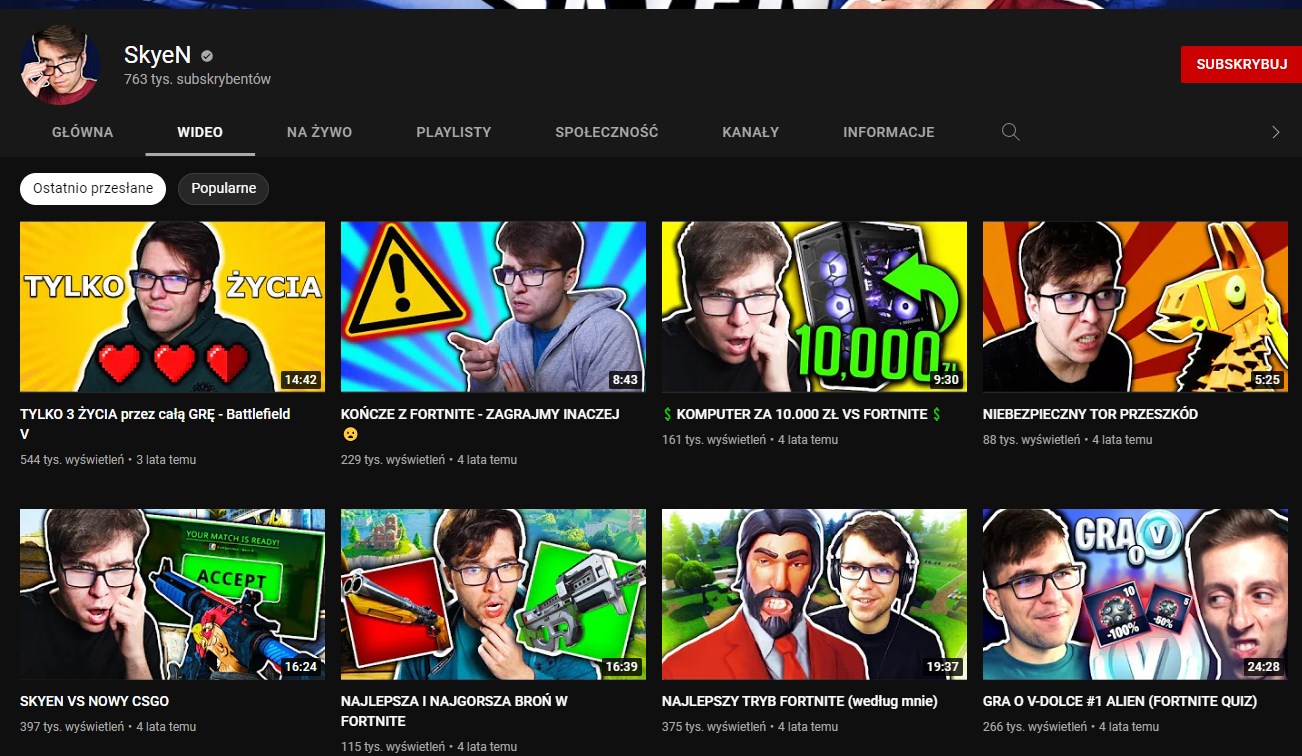Screen dimensions: 1302x756
Task: Subscribe with the SUBSKRYBUJ button
Action: (x=1241, y=64)
